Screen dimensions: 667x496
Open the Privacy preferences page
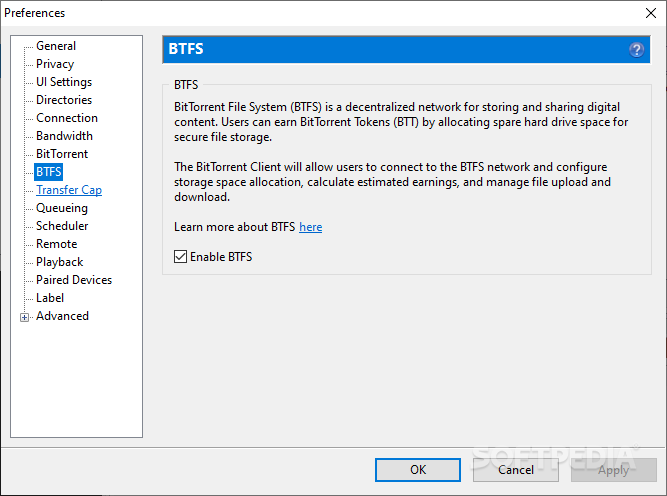[55, 64]
